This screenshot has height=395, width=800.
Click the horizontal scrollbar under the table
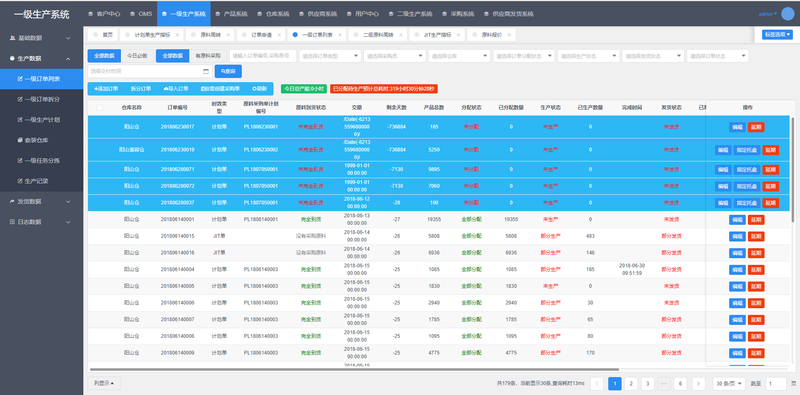tap(354, 369)
